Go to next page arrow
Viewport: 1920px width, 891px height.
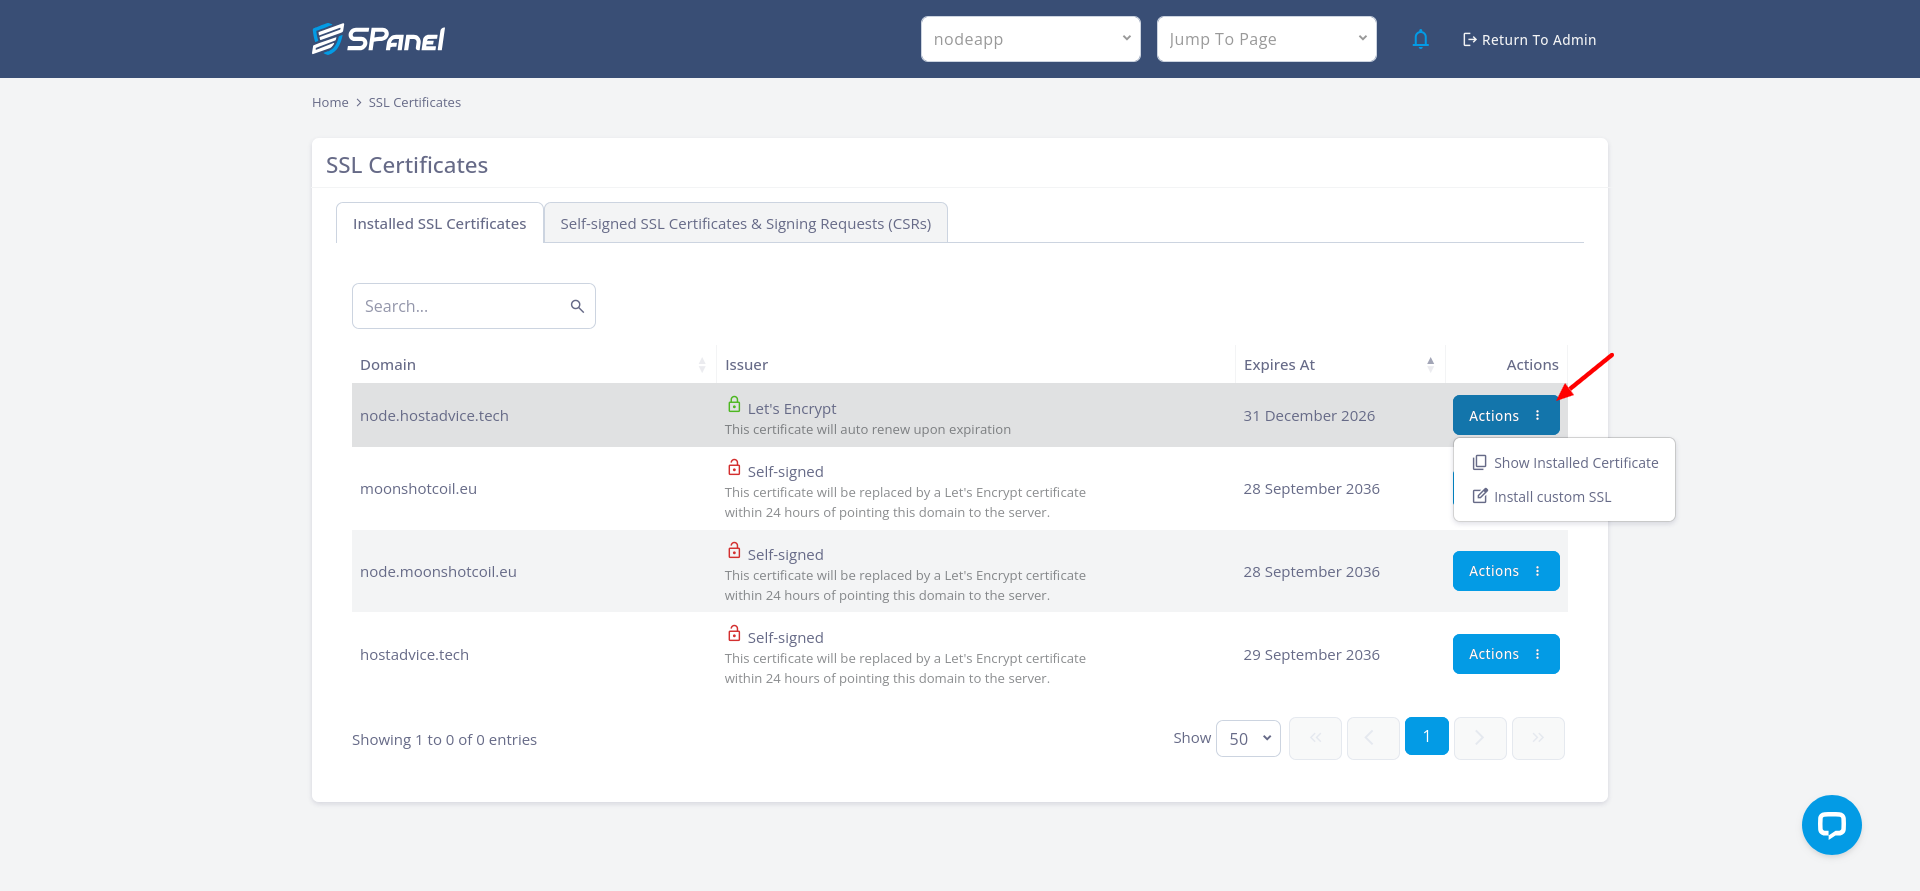pos(1480,738)
